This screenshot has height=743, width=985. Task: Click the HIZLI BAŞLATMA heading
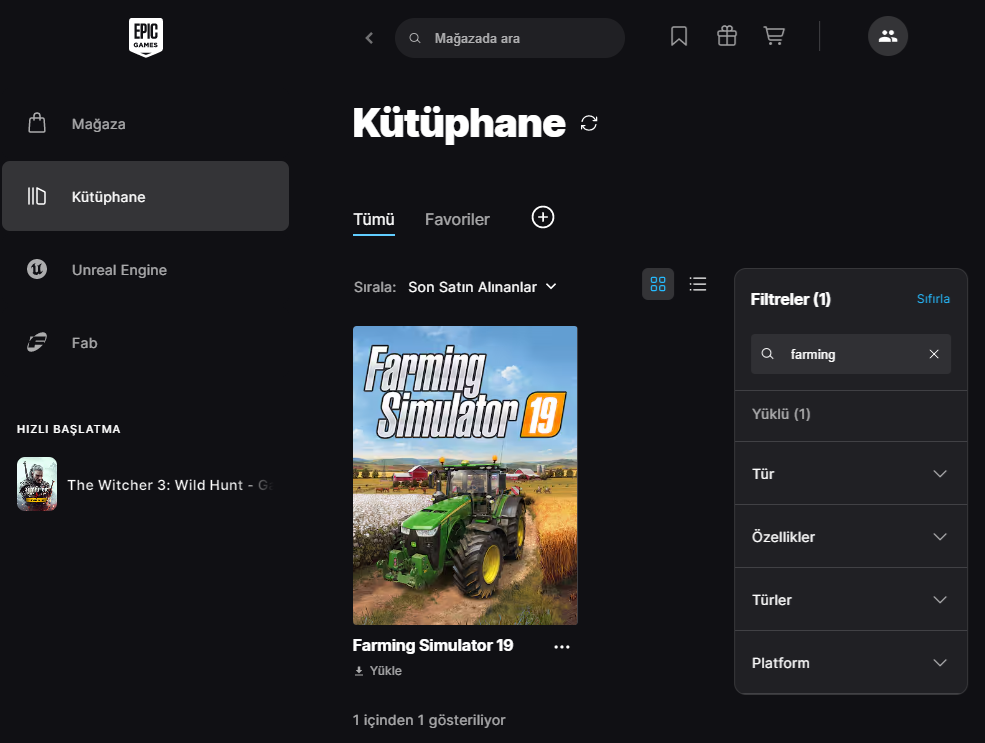pyautogui.click(x=68, y=429)
